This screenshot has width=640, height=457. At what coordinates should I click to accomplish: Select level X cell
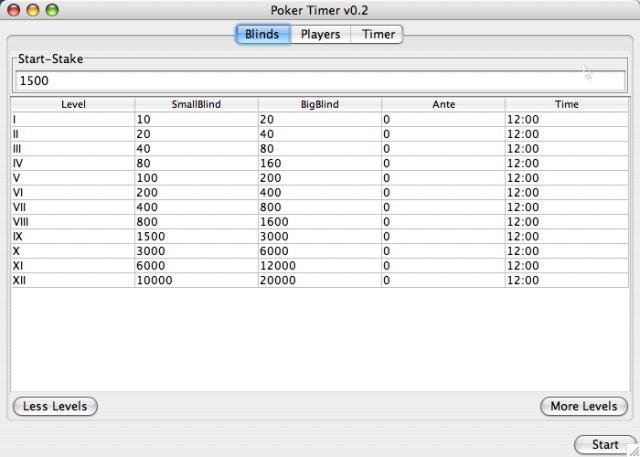pos(73,251)
